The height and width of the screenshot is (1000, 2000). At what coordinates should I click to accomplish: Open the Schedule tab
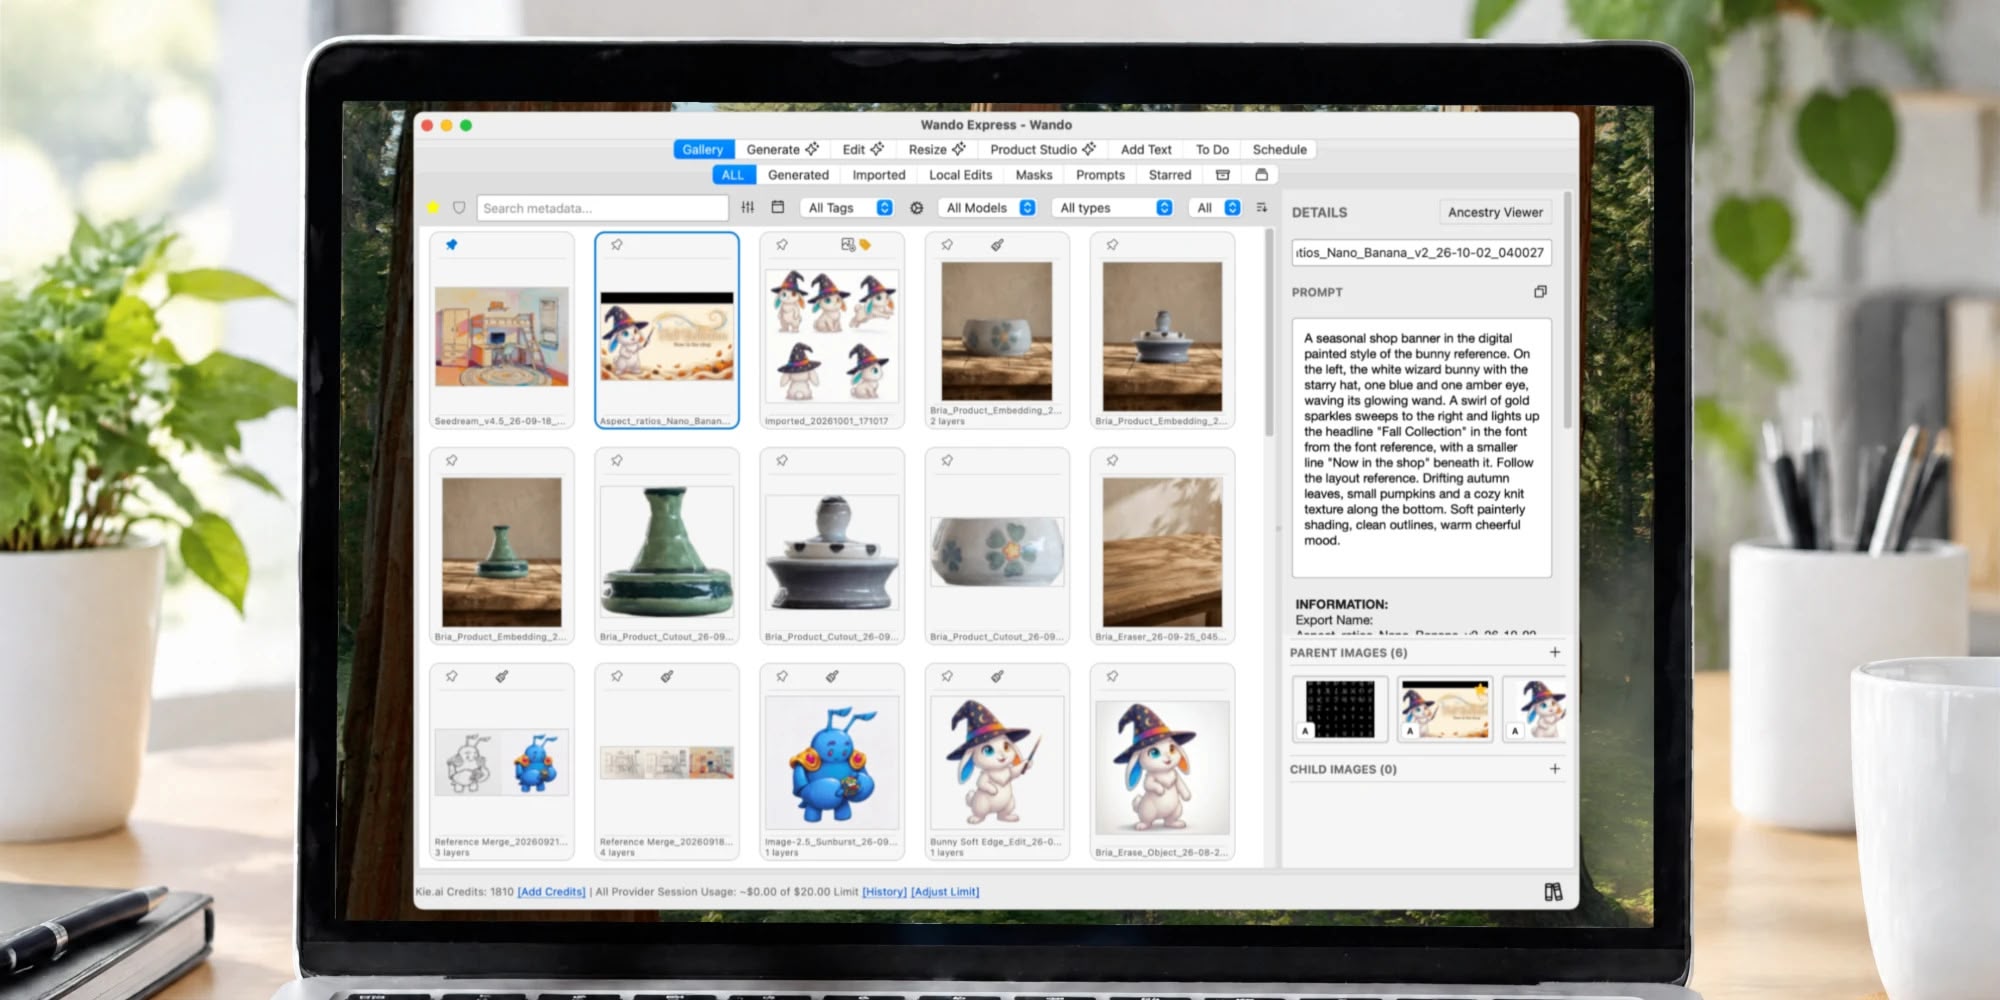[1280, 150]
